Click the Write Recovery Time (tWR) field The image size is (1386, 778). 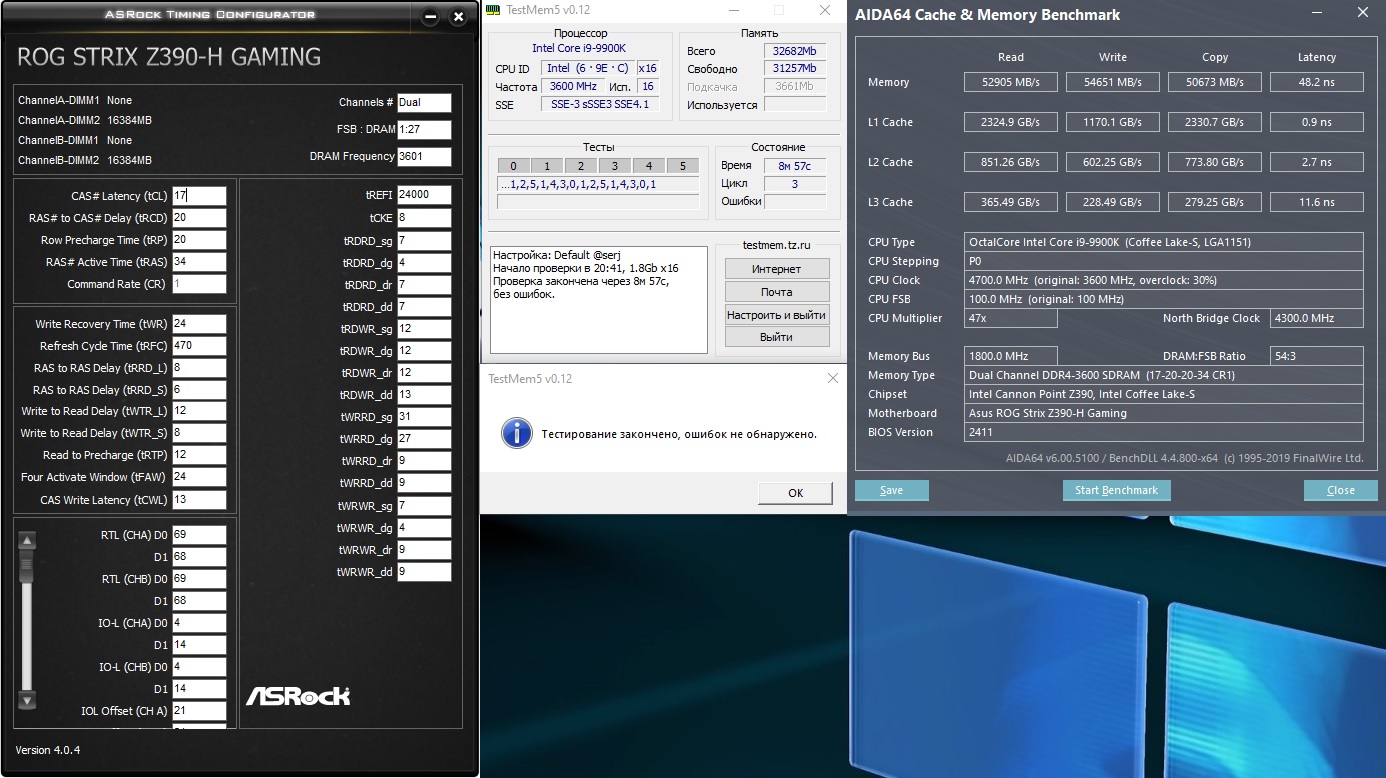[x=199, y=324]
